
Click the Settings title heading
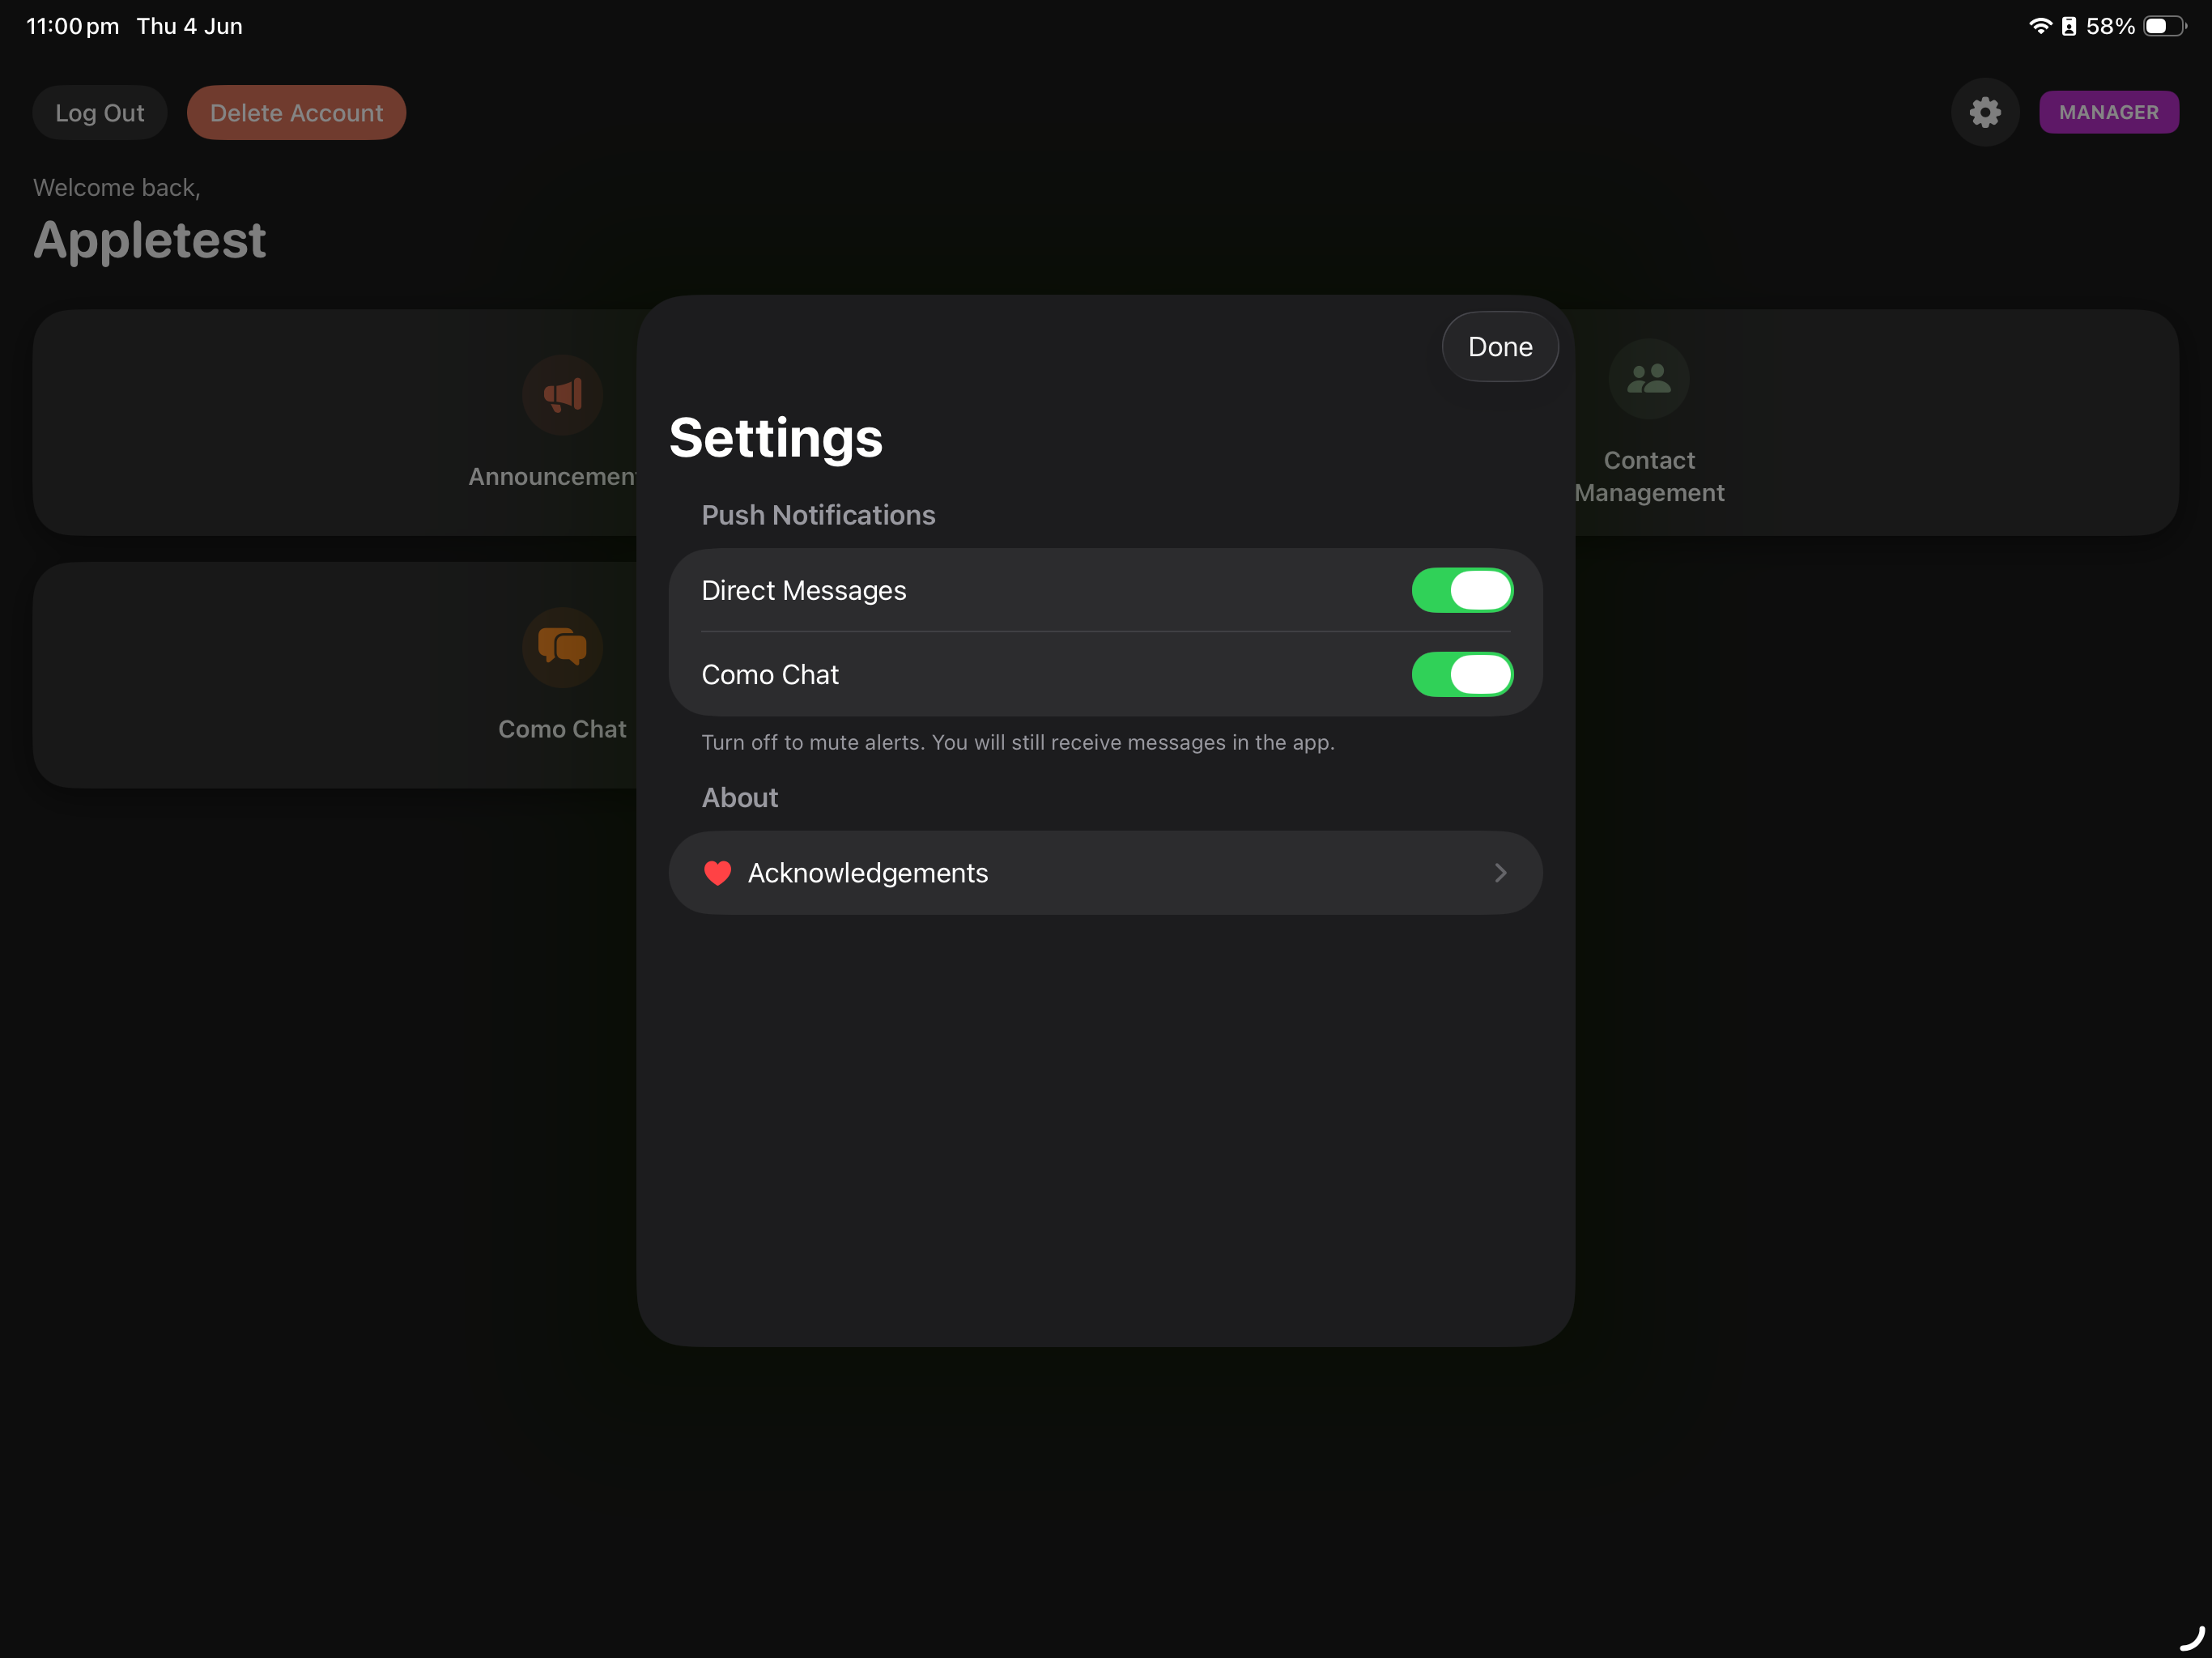click(x=775, y=438)
